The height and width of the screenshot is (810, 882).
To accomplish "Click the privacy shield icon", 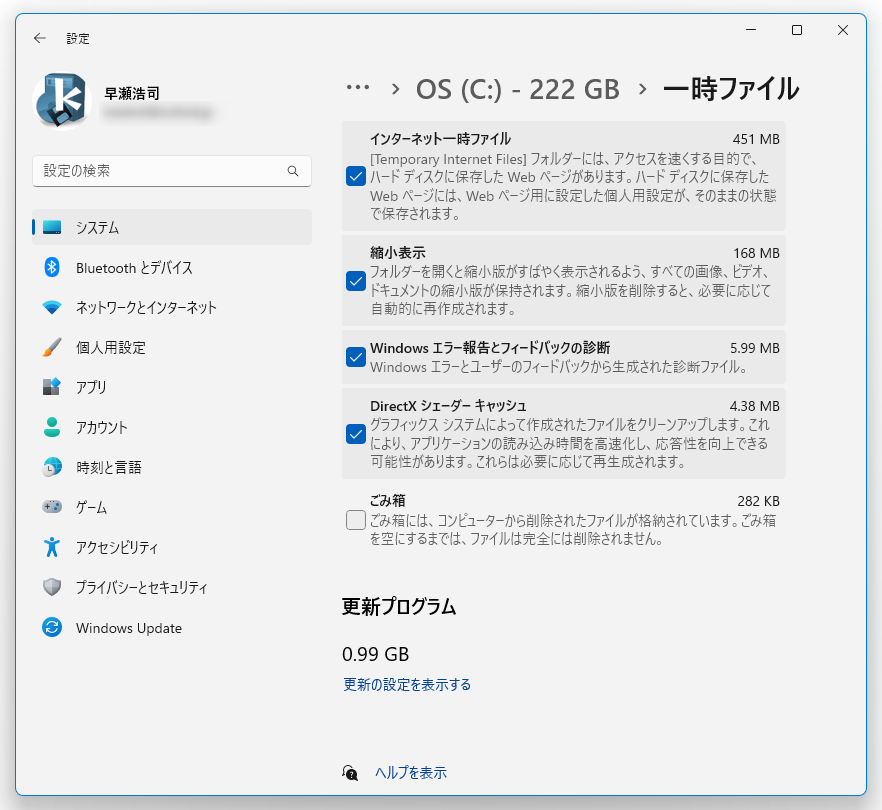I will click(52, 587).
